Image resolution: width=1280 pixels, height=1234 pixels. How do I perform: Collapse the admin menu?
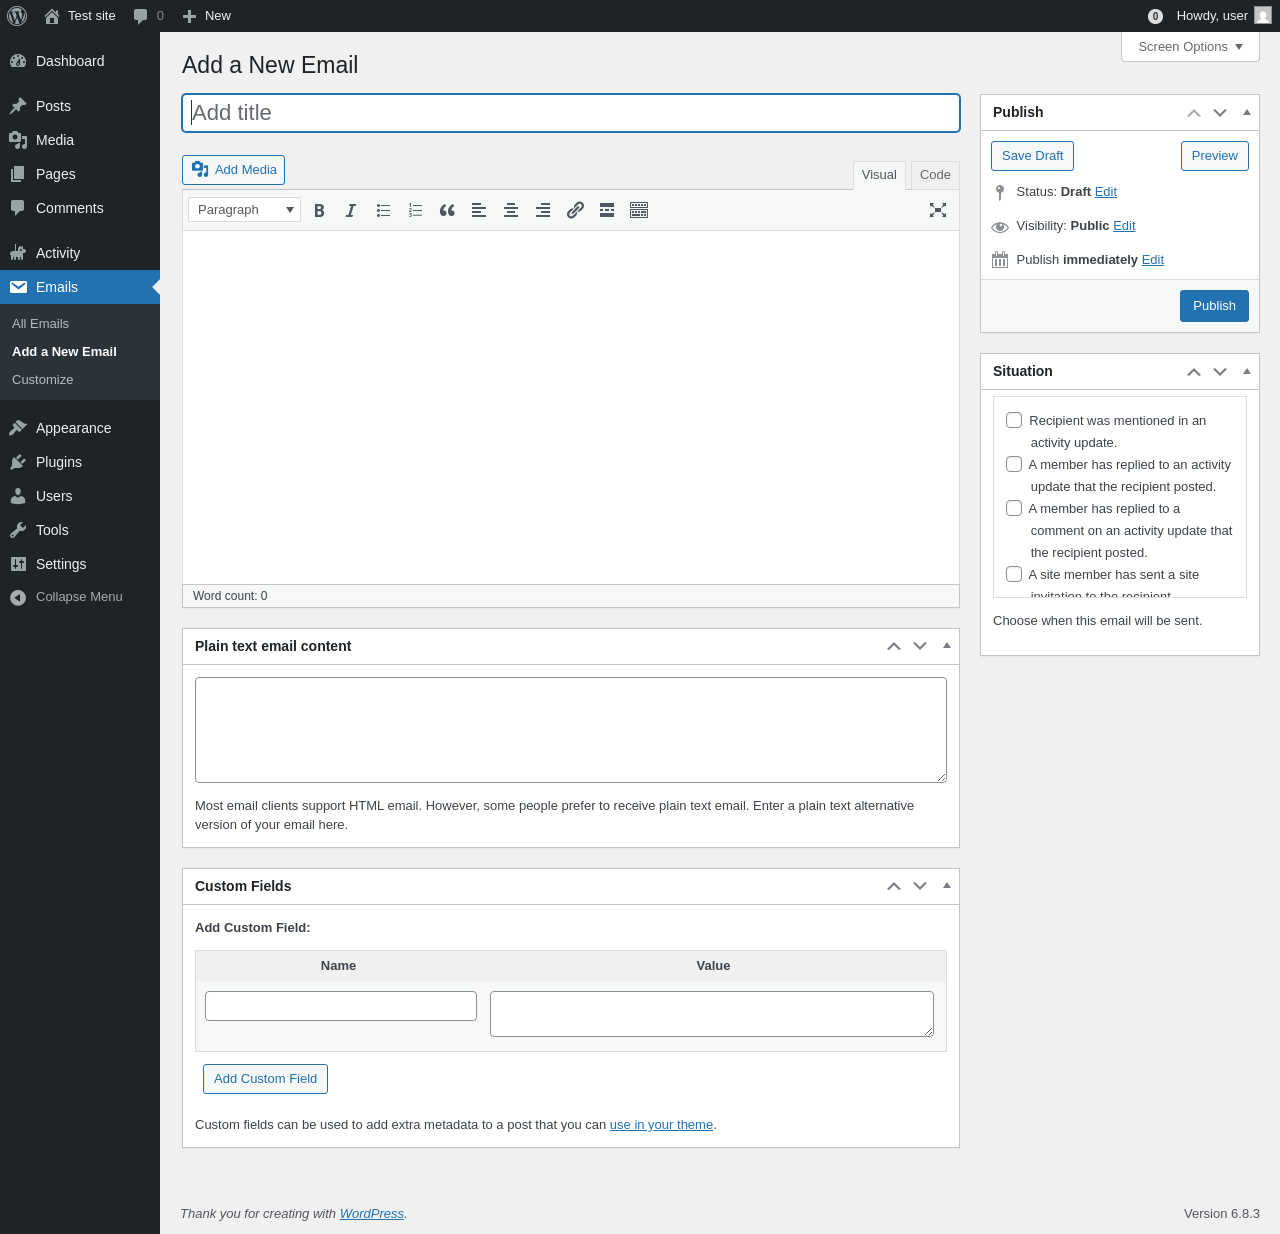tap(80, 597)
